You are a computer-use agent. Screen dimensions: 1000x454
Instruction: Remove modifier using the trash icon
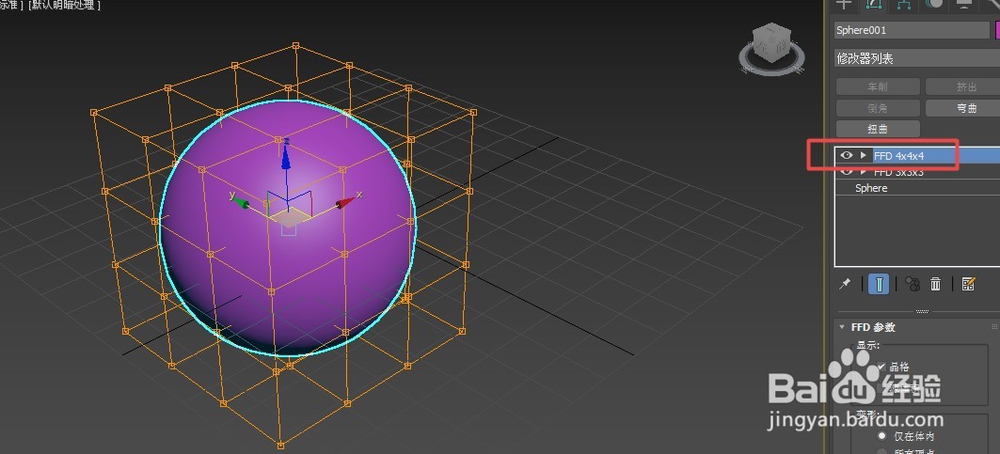pos(936,284)
